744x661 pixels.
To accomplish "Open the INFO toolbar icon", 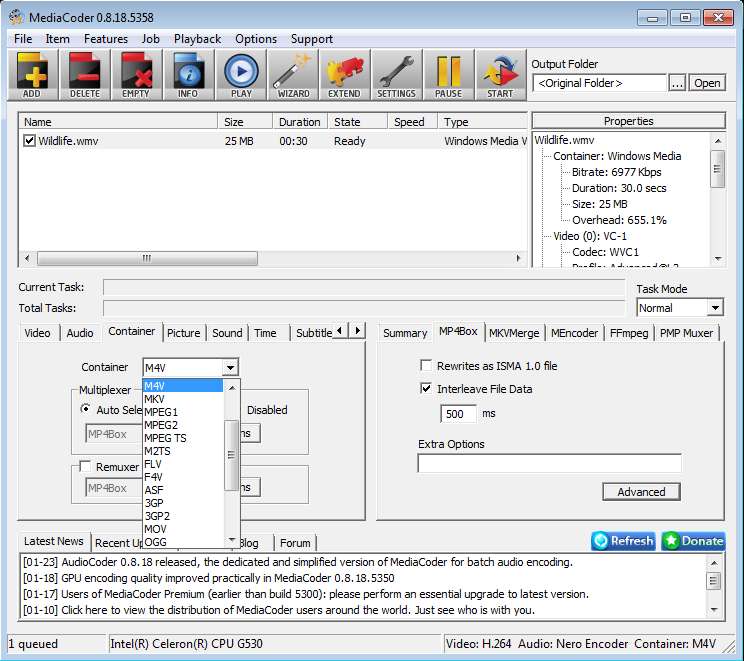I will (x=189, y=75).
